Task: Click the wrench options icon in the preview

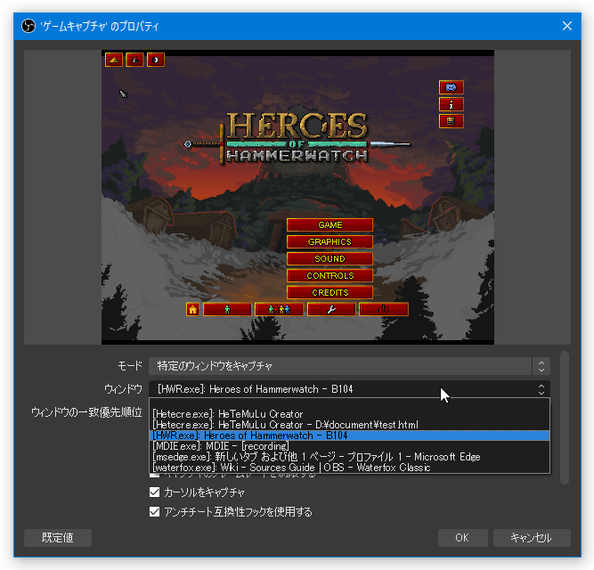Action: coord(331,309)
